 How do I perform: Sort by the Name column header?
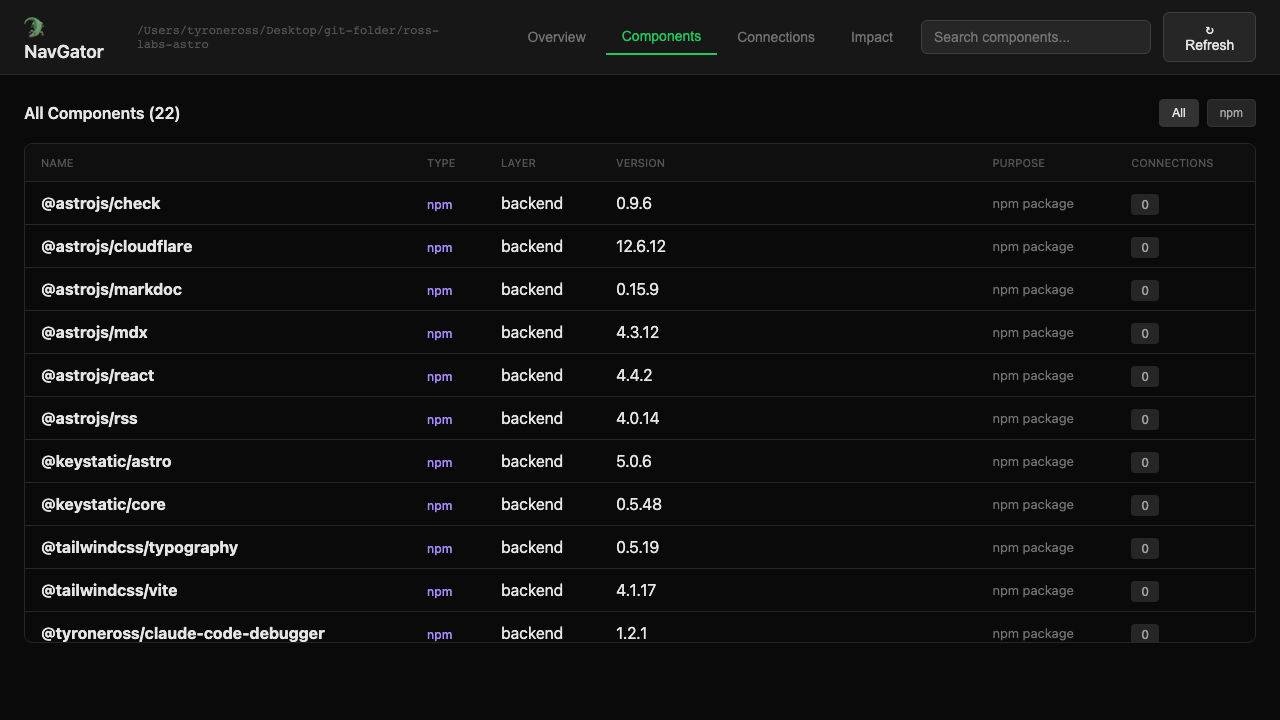coord(57,163)
